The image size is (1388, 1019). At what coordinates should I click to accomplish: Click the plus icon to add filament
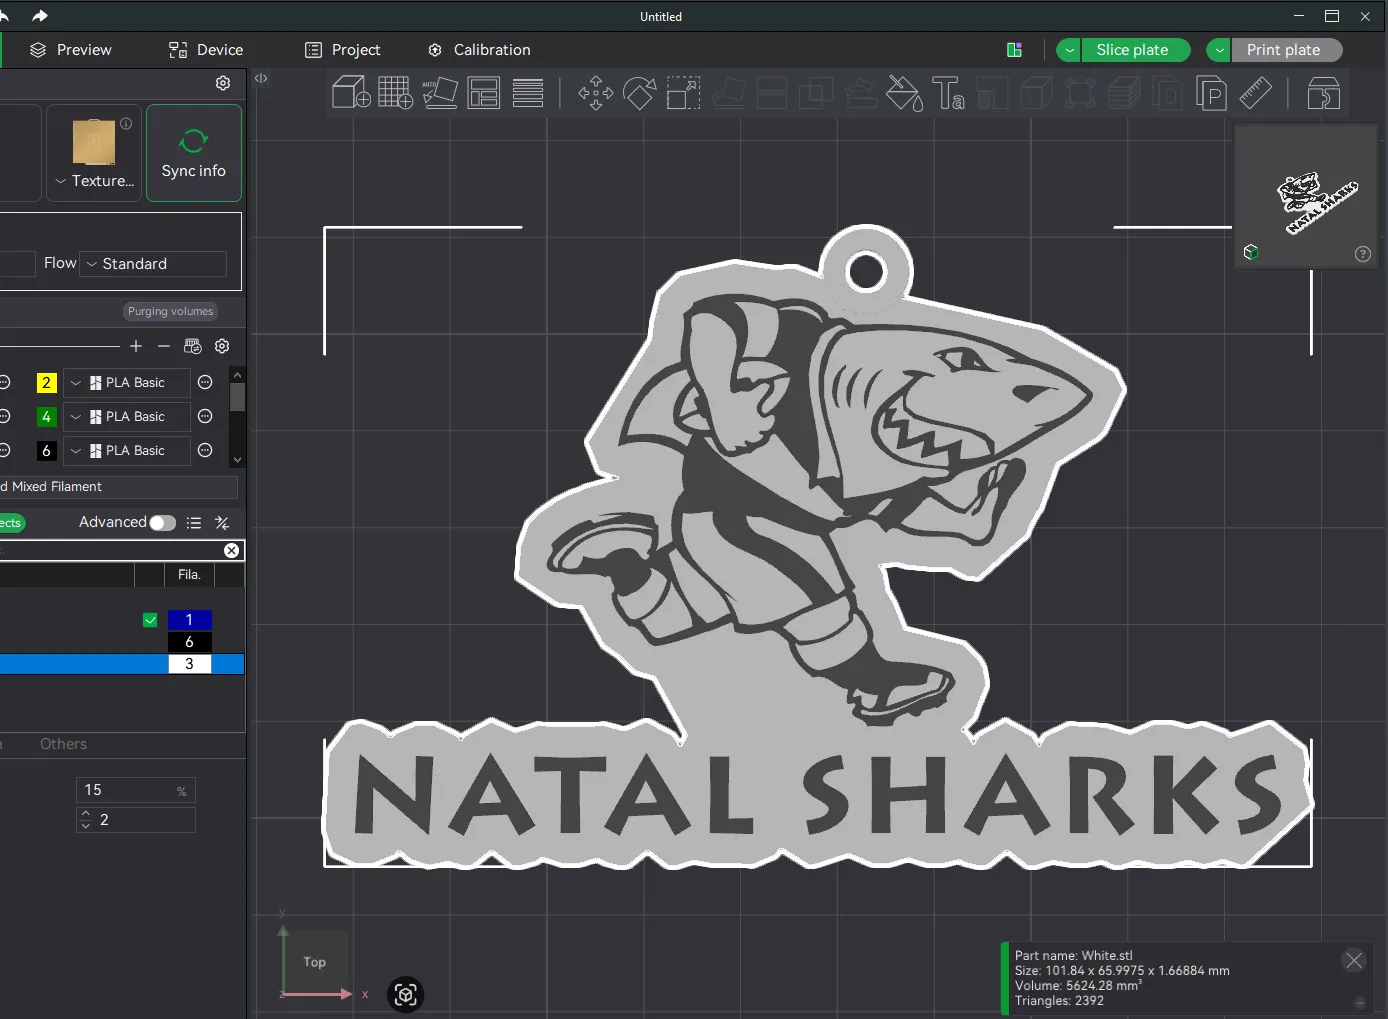coord(136,346)
